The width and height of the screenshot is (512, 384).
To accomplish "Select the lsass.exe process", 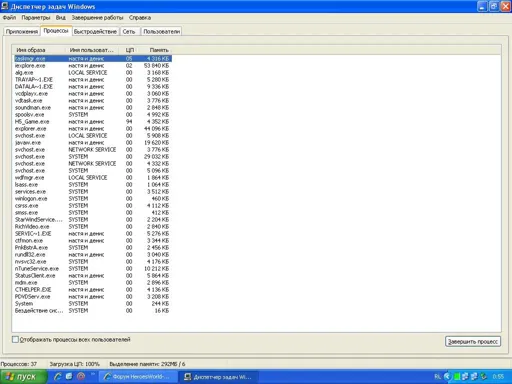I will 93,185.
